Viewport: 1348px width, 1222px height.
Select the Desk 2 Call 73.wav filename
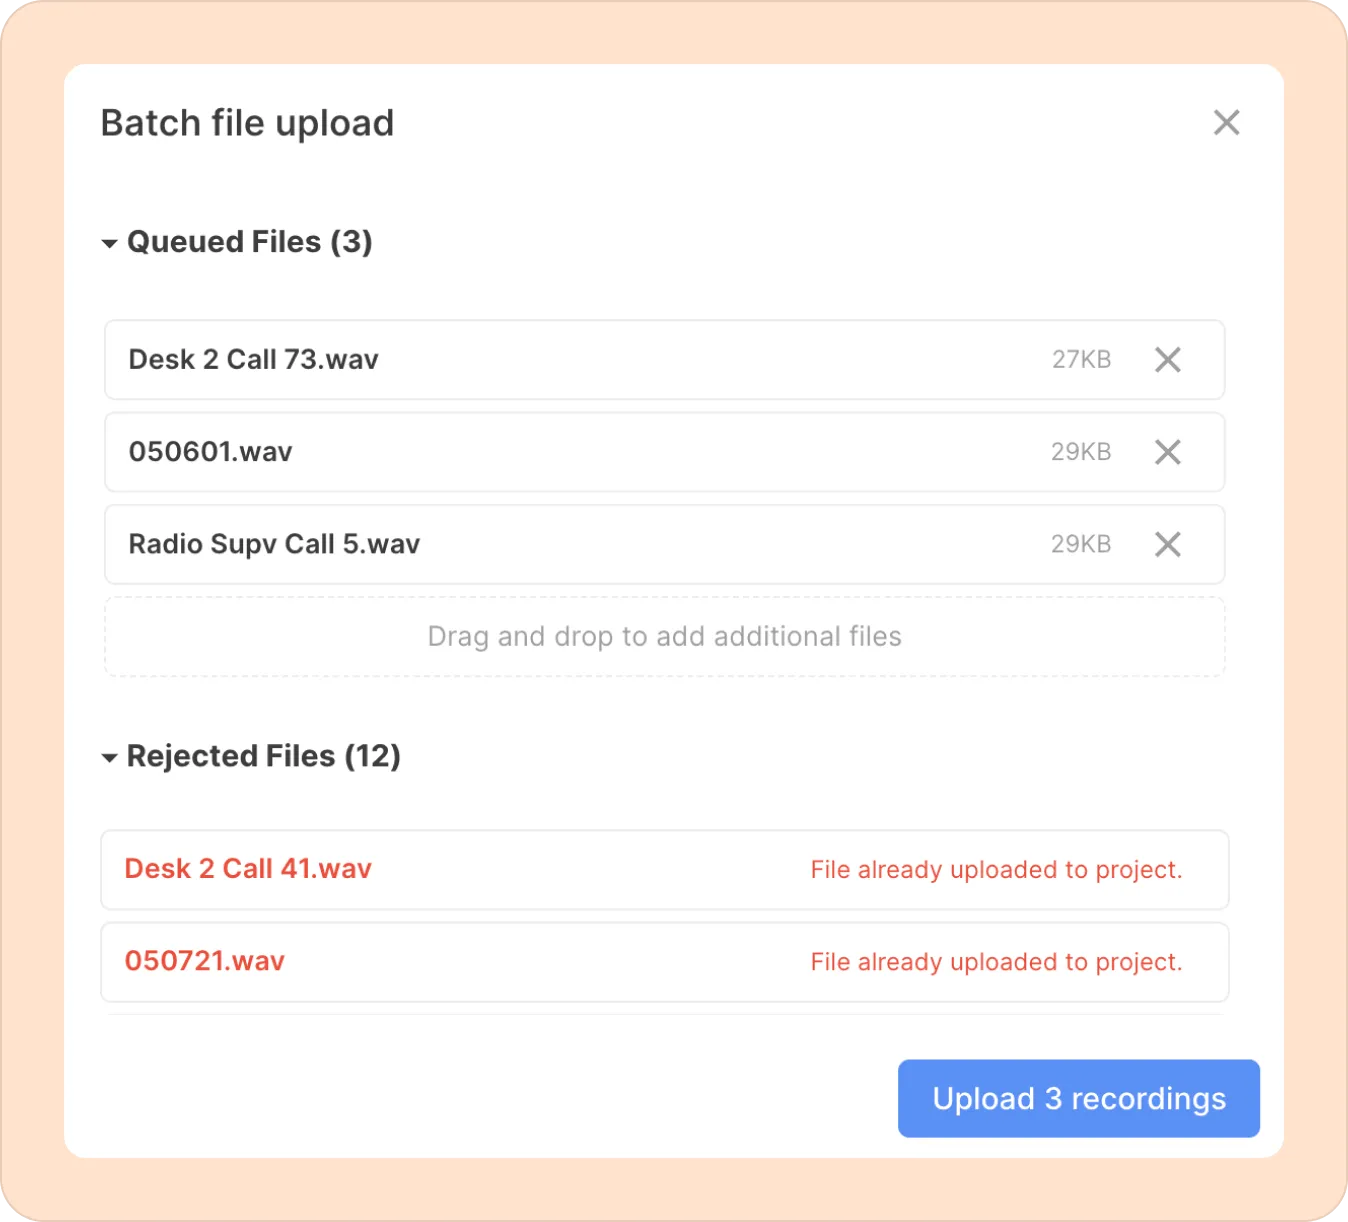coord(254,360)
